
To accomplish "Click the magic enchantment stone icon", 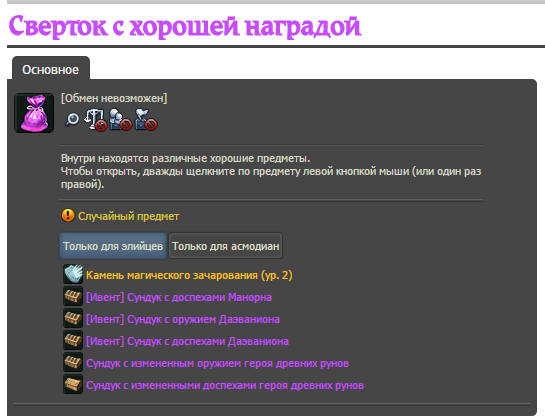I will point(73,274).
